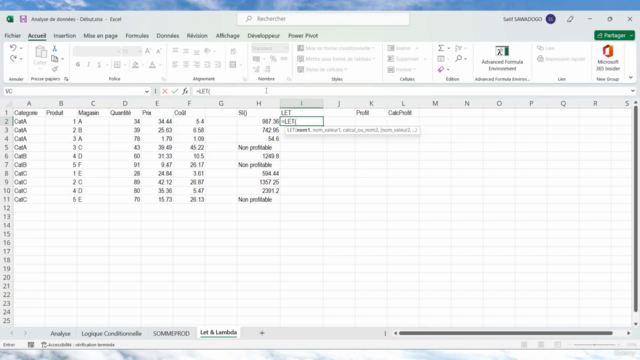Click the percent style icon
The height and width of the screenshot is (360, 640).
coord(273,59)
